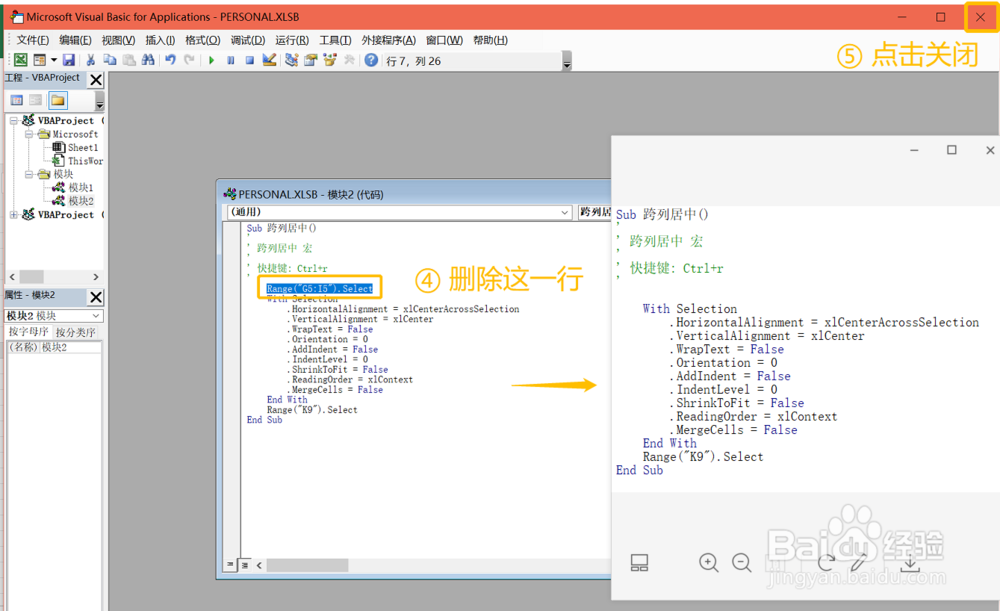This screenshot has height=611, width=1000.
Task: Zoom in using the image viewer magnifier
Action: pos(709,563)
